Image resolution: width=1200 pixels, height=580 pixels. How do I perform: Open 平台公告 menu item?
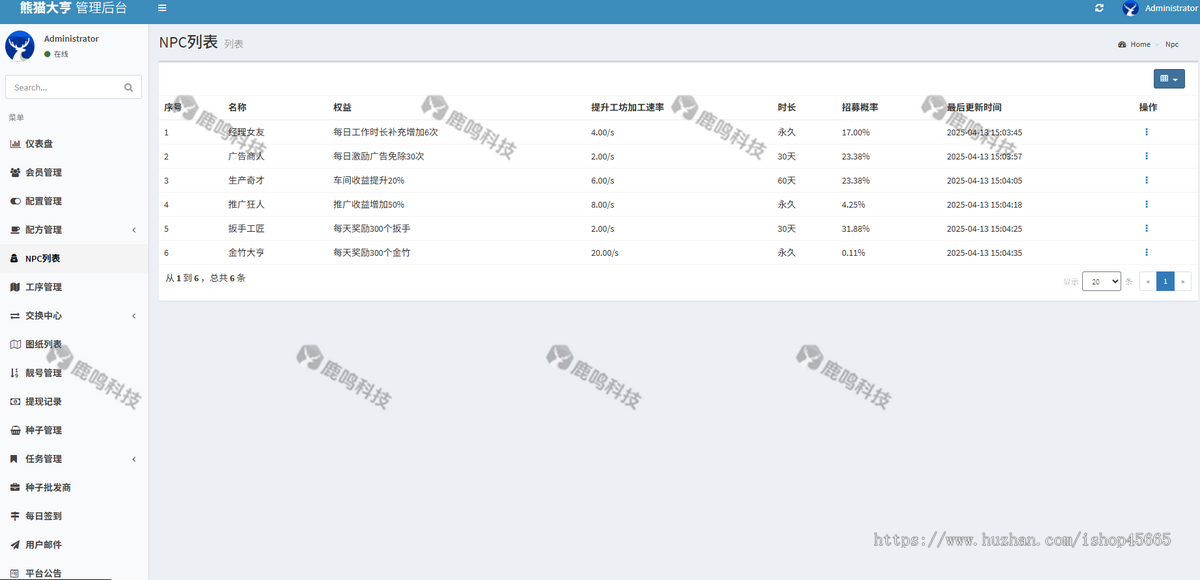pyautogui.click(x=74, y=573)
